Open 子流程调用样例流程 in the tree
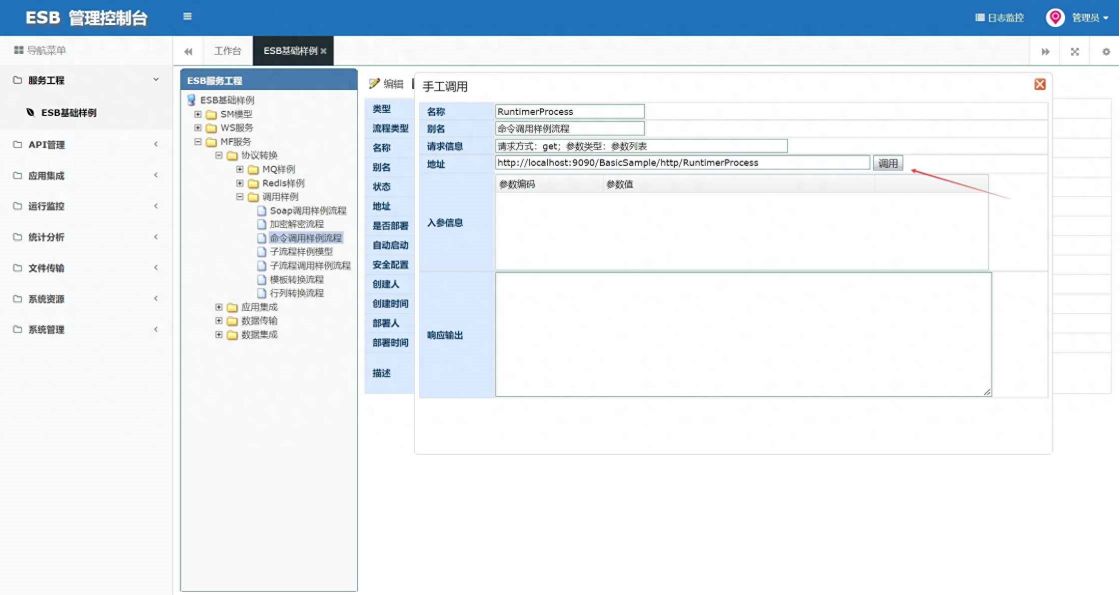 point(310,265)
